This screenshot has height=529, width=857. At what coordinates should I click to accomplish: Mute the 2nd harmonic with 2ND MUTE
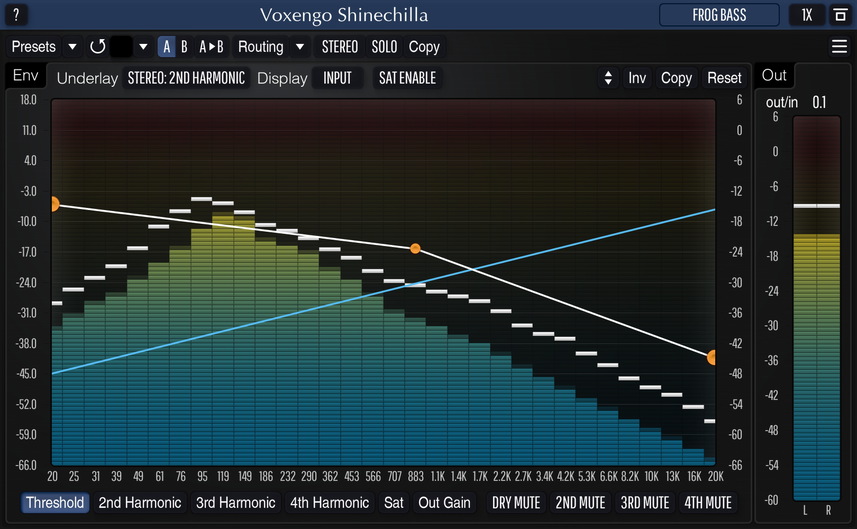coord(580,503)
